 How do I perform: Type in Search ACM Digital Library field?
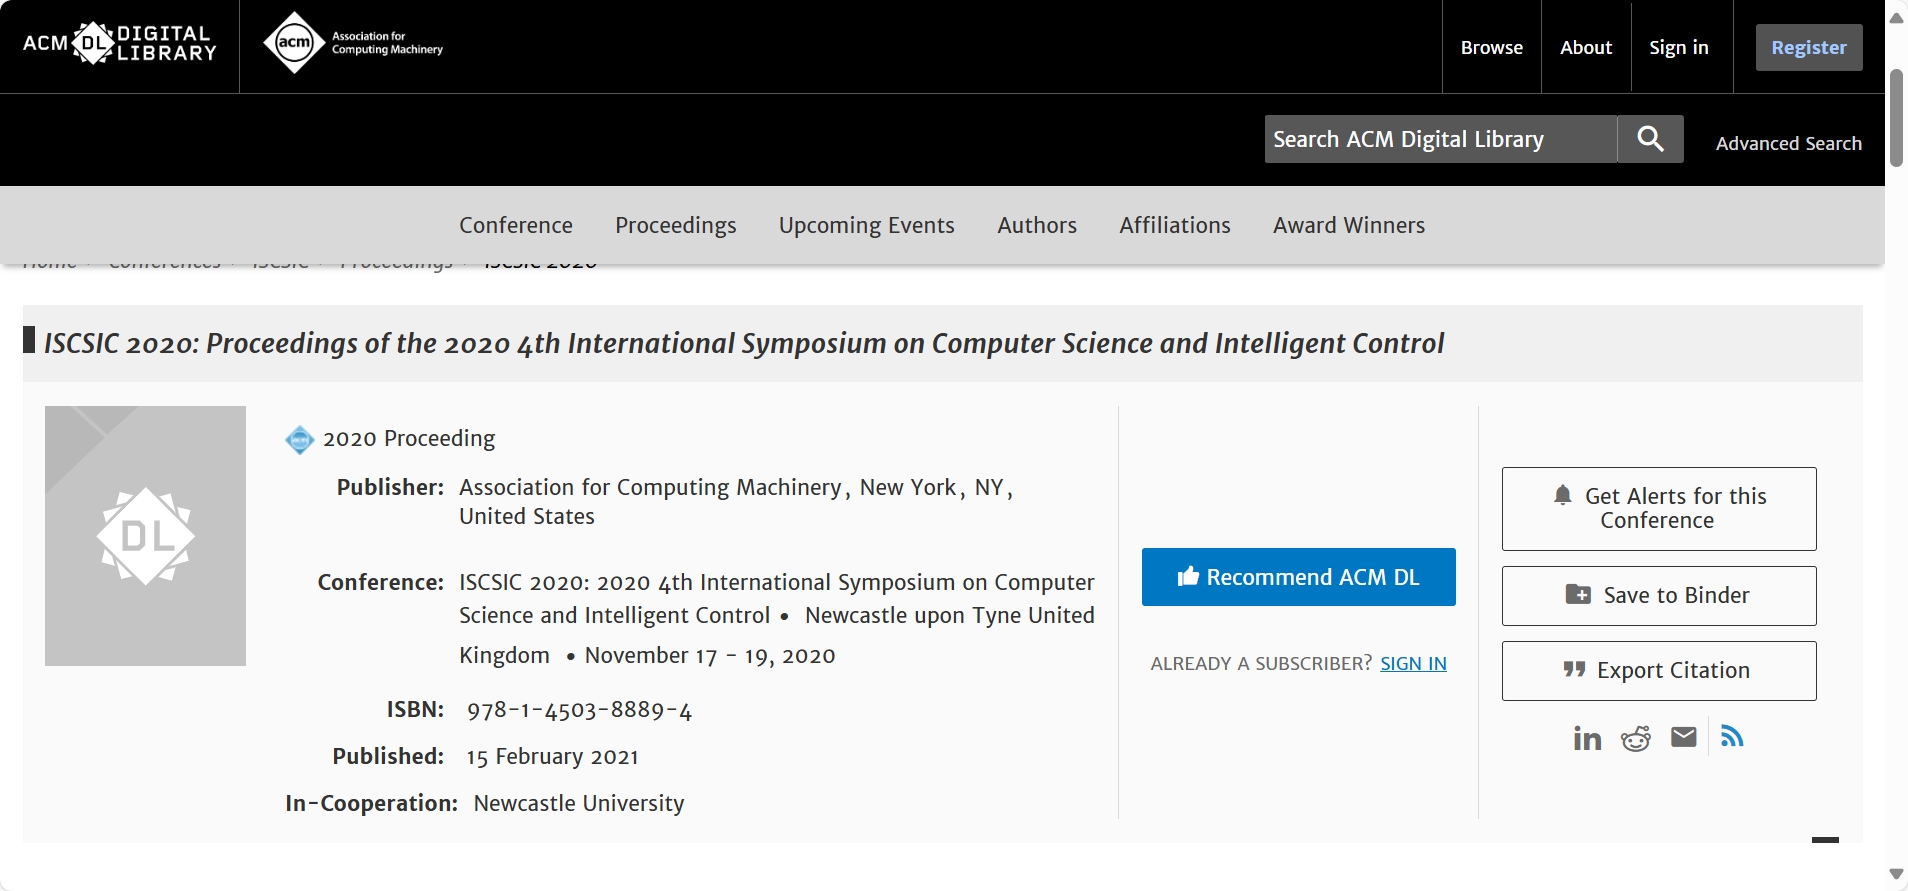(x=1440, y=139)
